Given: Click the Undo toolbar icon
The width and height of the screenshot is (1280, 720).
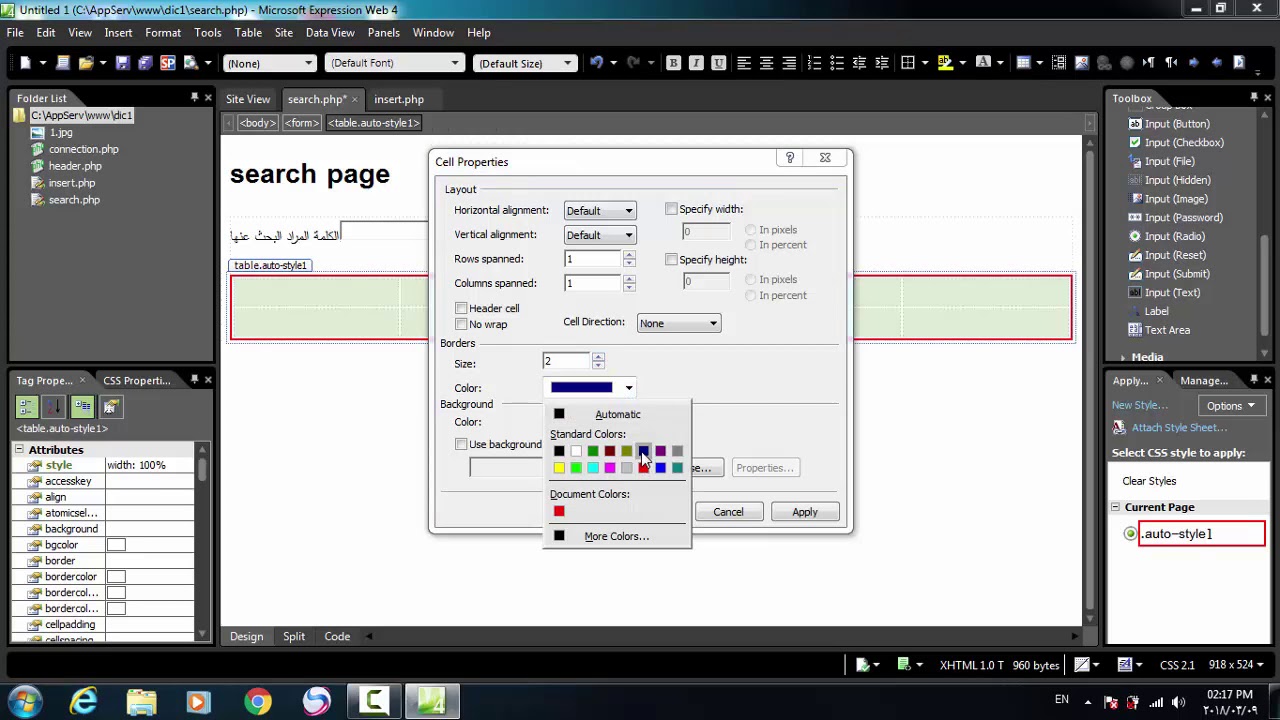Looking at the screenshot, I should [x=597, y=63].
